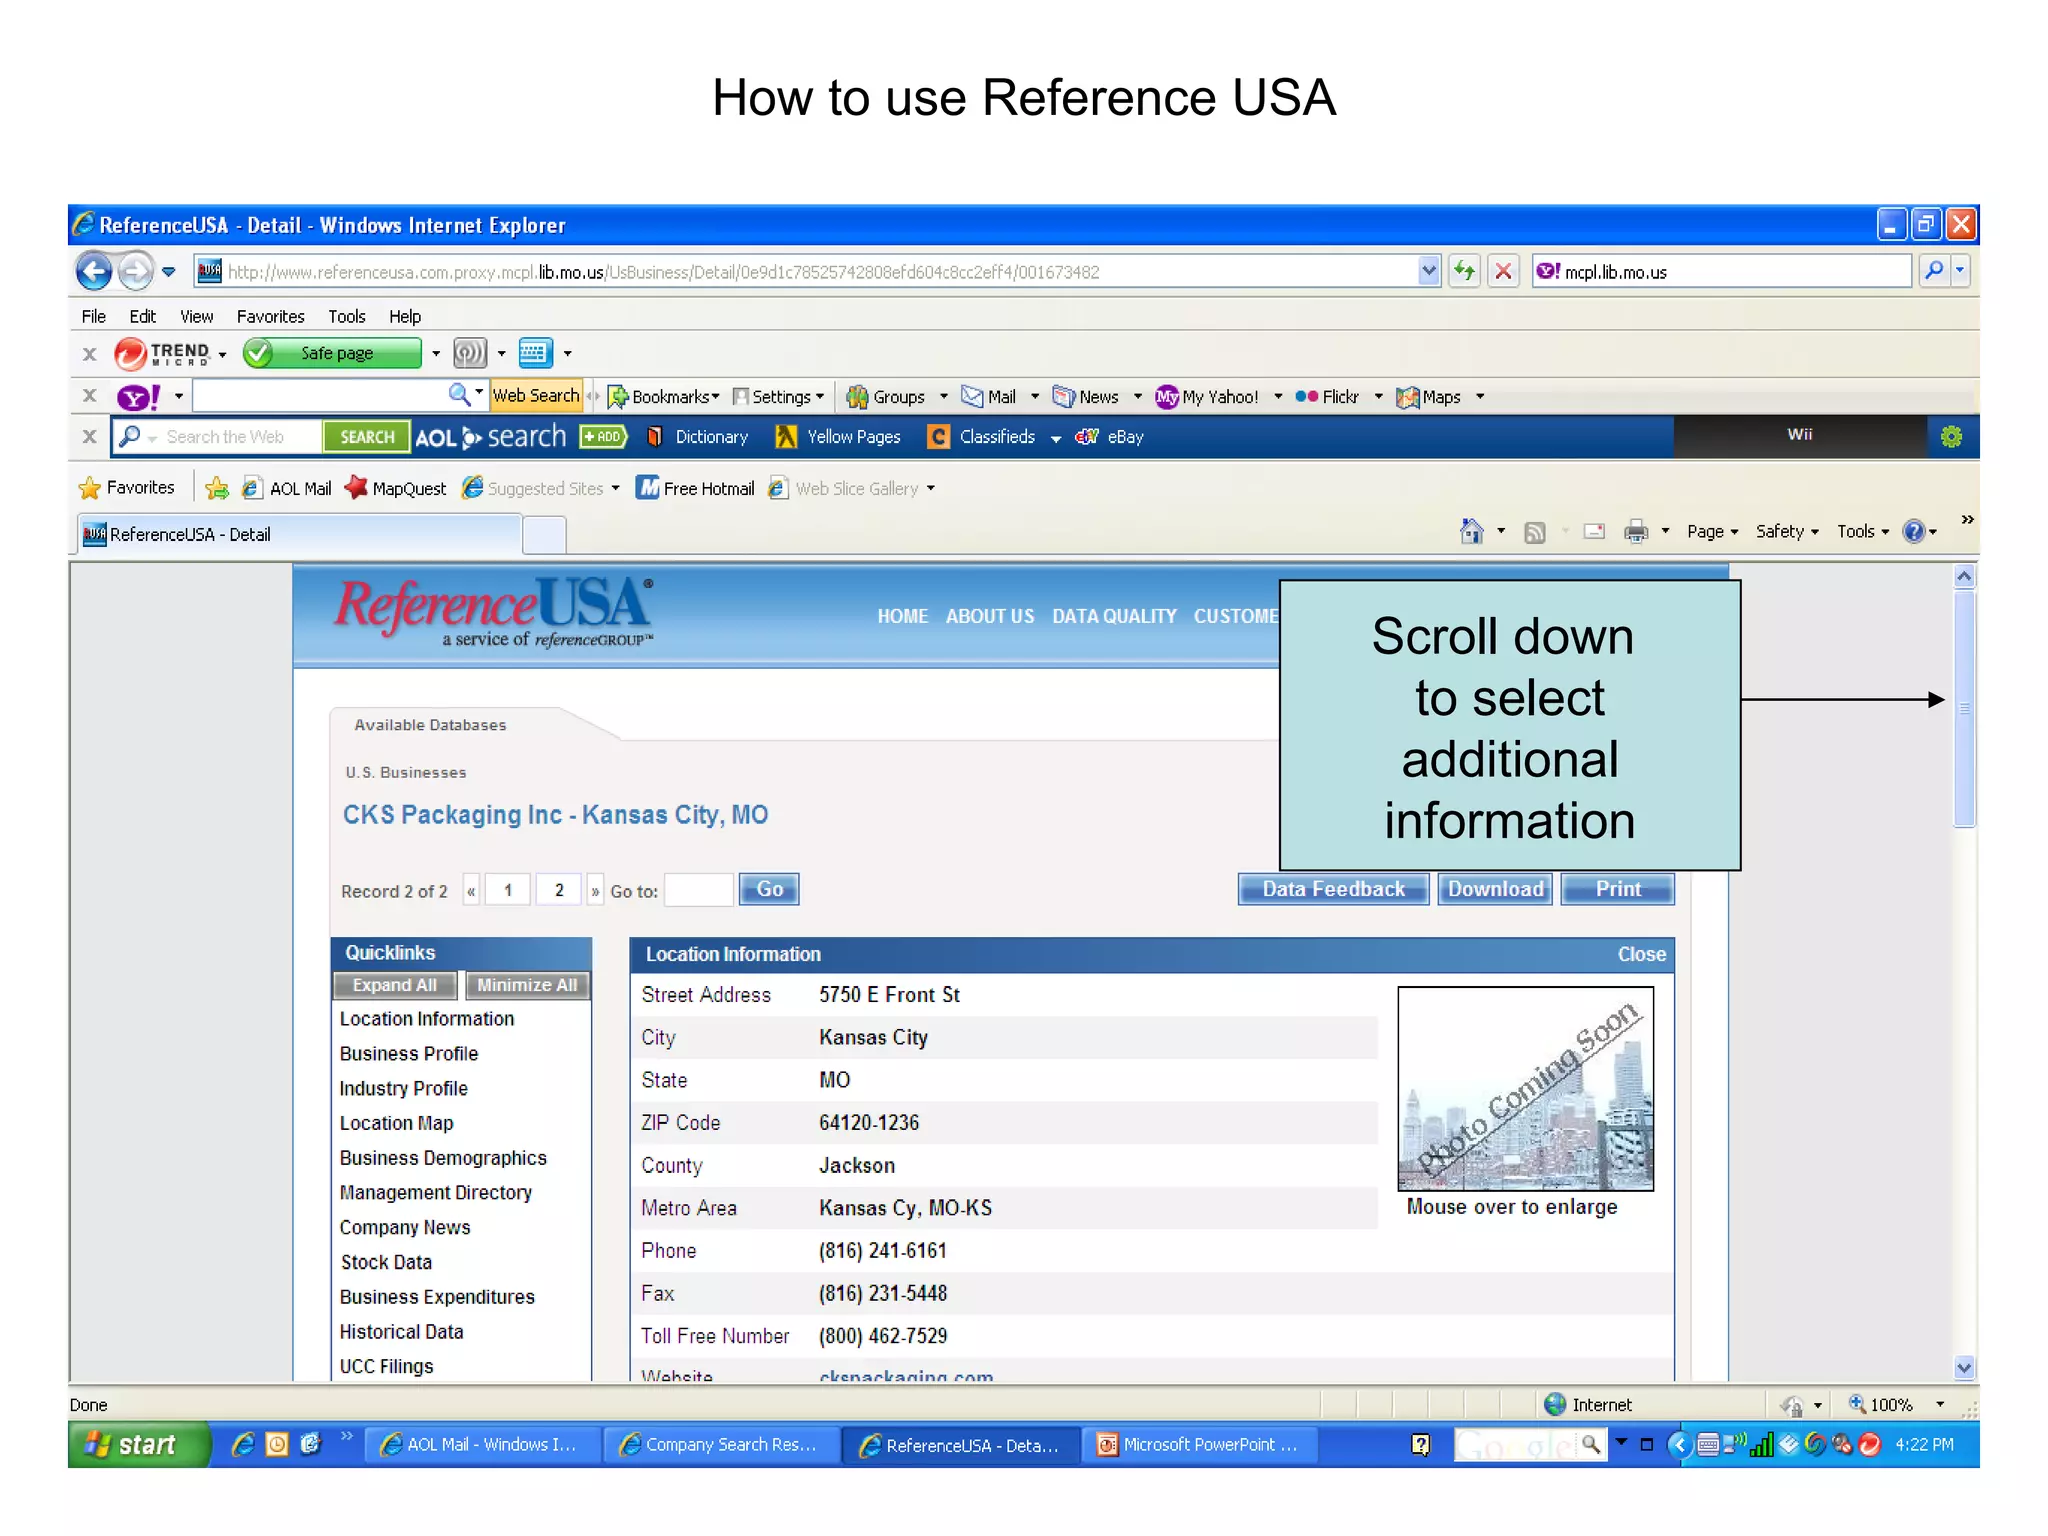Open Business Profile quicklink
2048x1536 pixels.
(409, 1053)
